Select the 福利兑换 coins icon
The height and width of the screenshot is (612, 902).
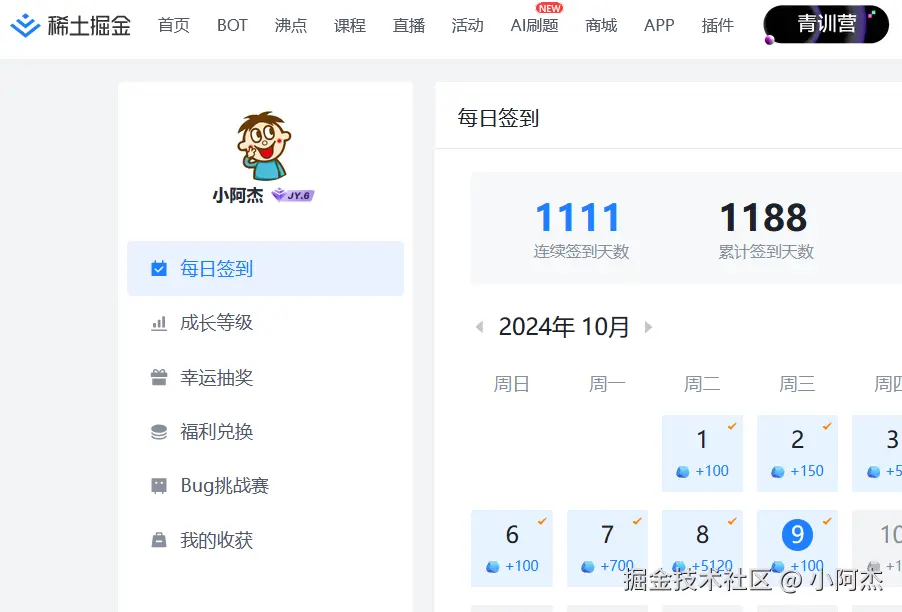pos(157,431)
